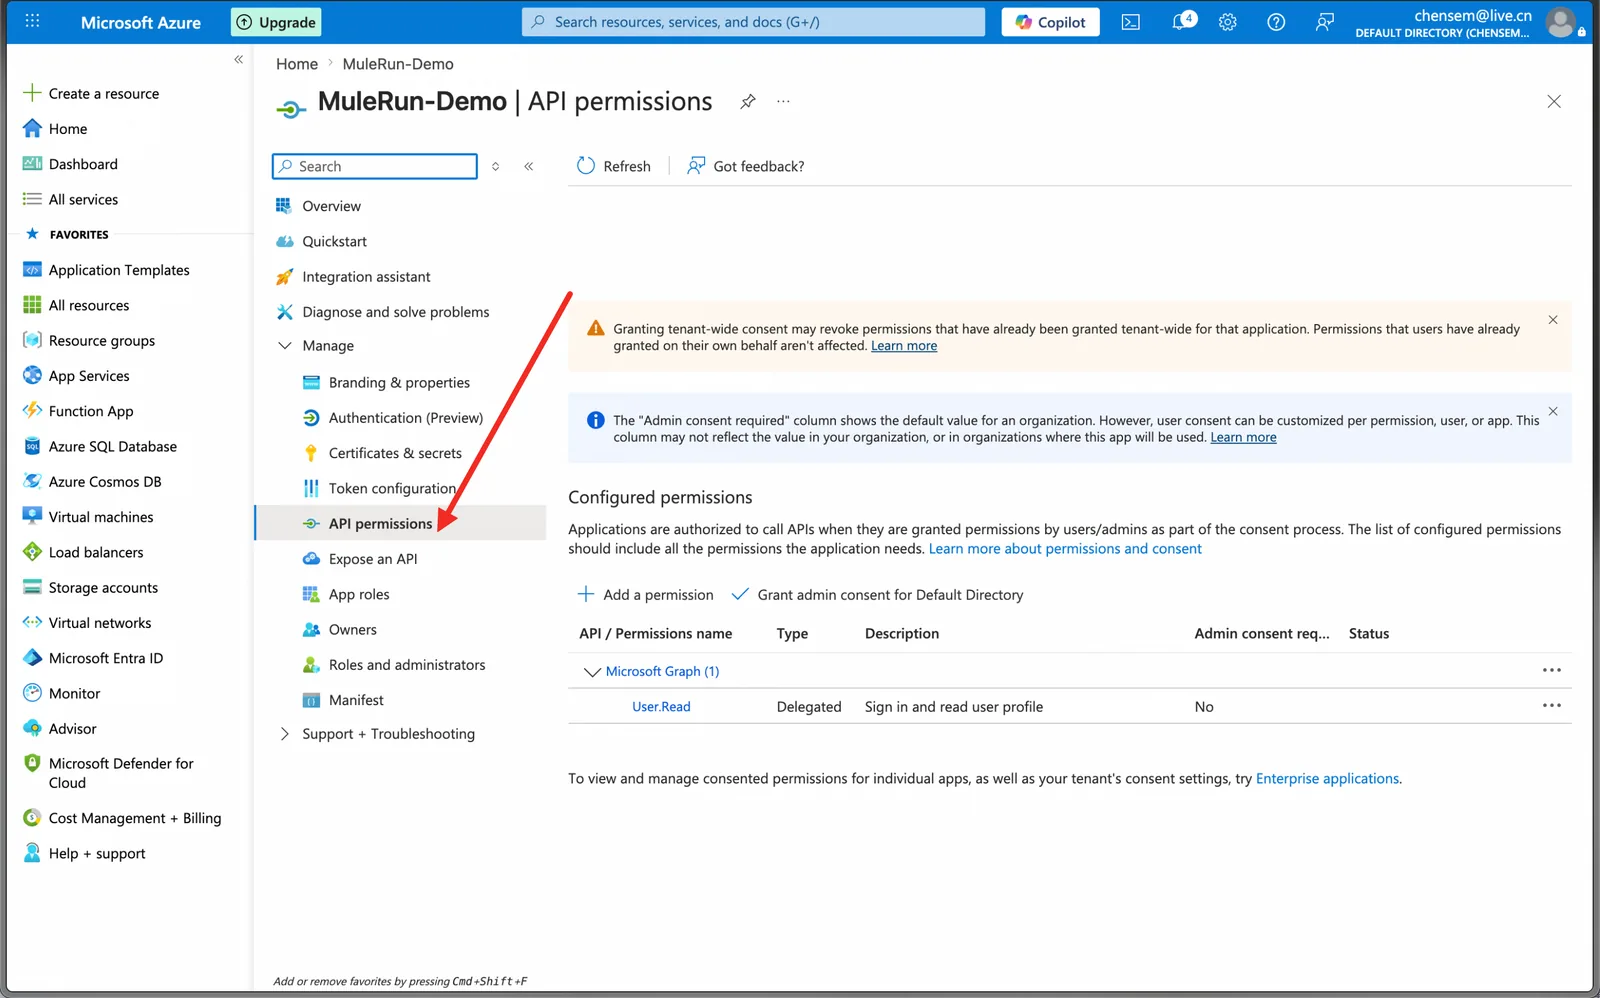Click Create a resource
The height and width of the screenshot is (998, 1600).
(91, 93)
